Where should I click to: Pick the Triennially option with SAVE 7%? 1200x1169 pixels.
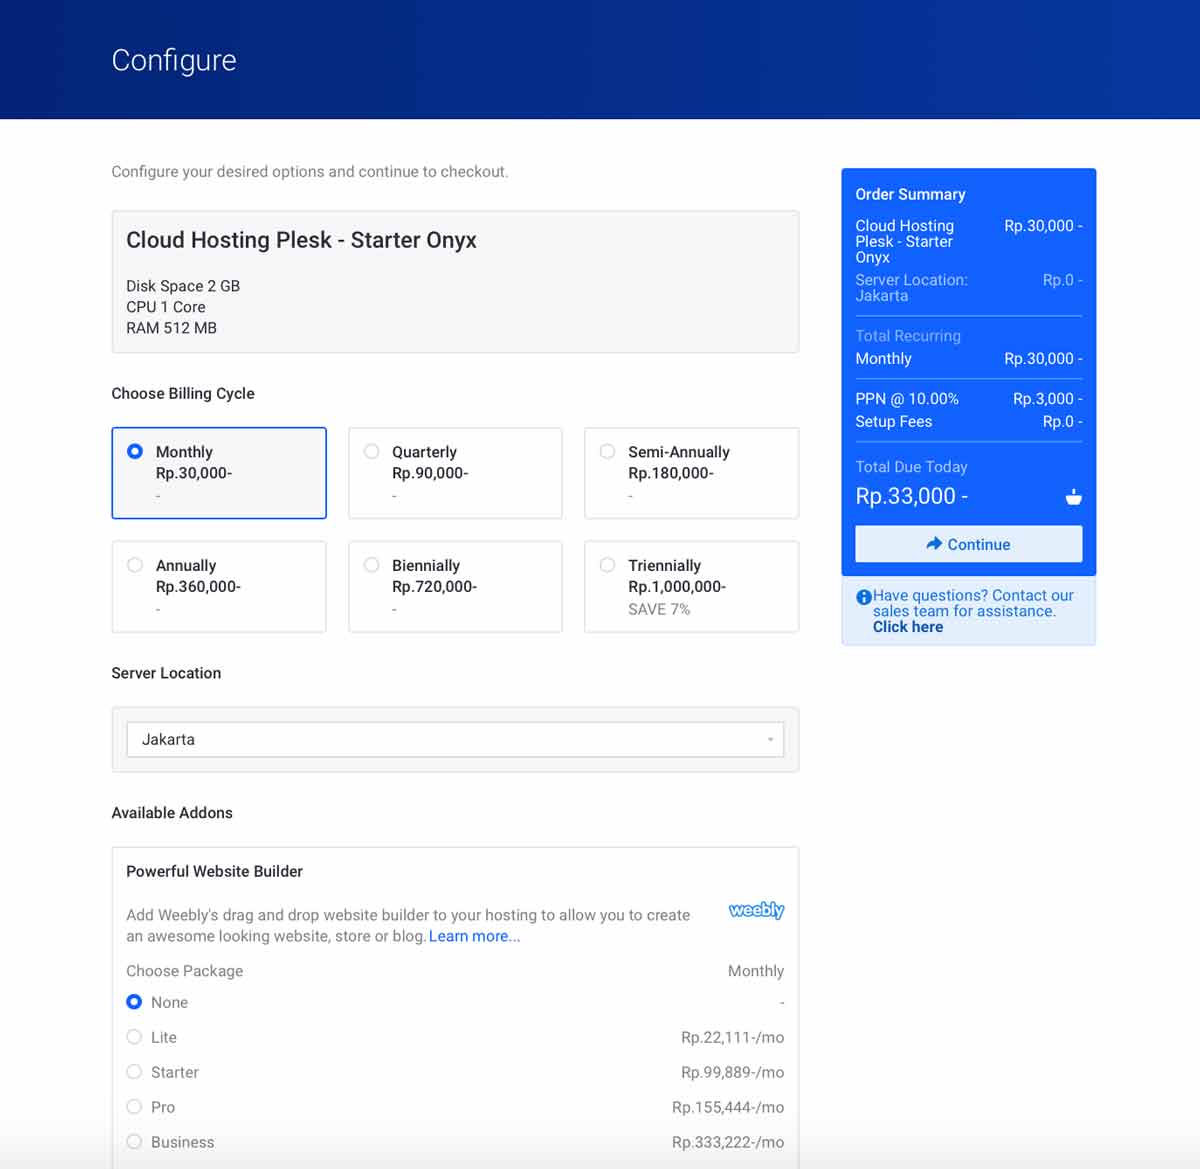pos(607,564)
